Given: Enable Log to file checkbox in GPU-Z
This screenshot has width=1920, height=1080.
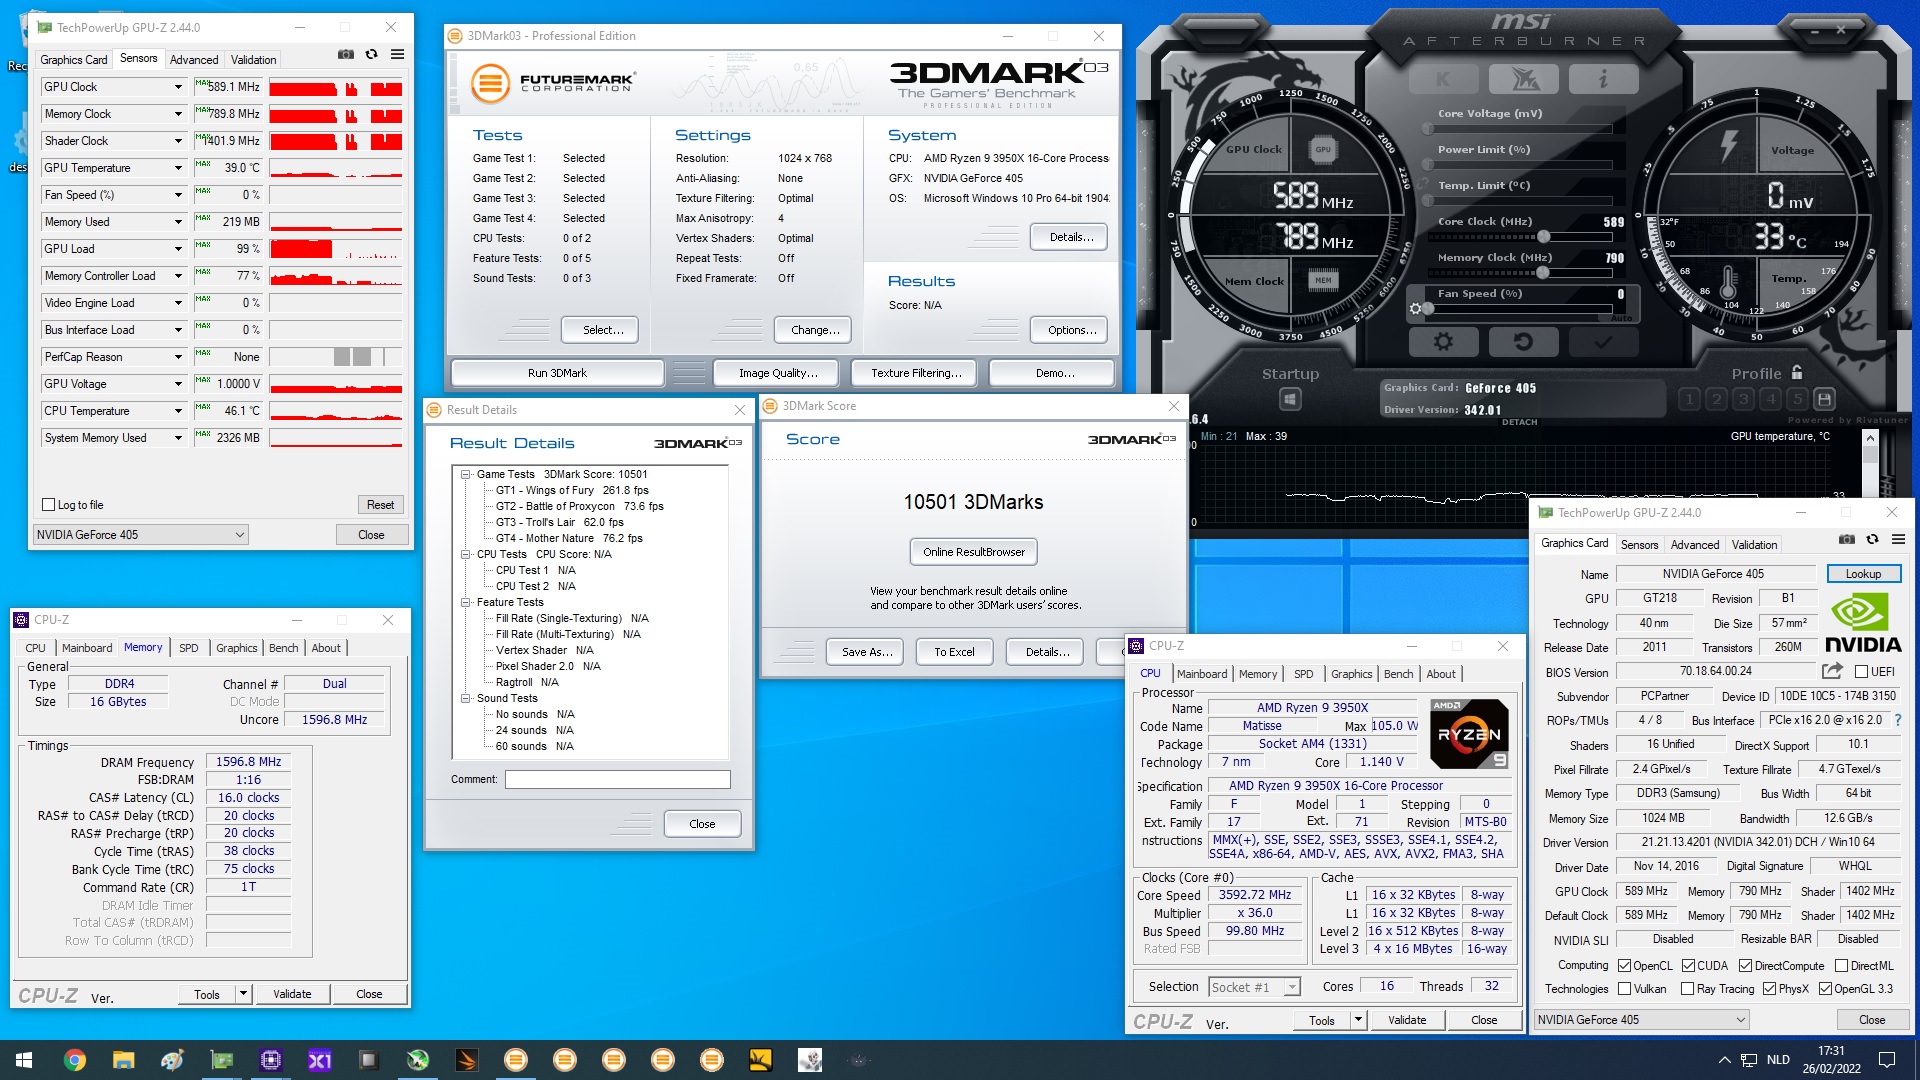Looking at the screenshot, I should click(49, 505).
